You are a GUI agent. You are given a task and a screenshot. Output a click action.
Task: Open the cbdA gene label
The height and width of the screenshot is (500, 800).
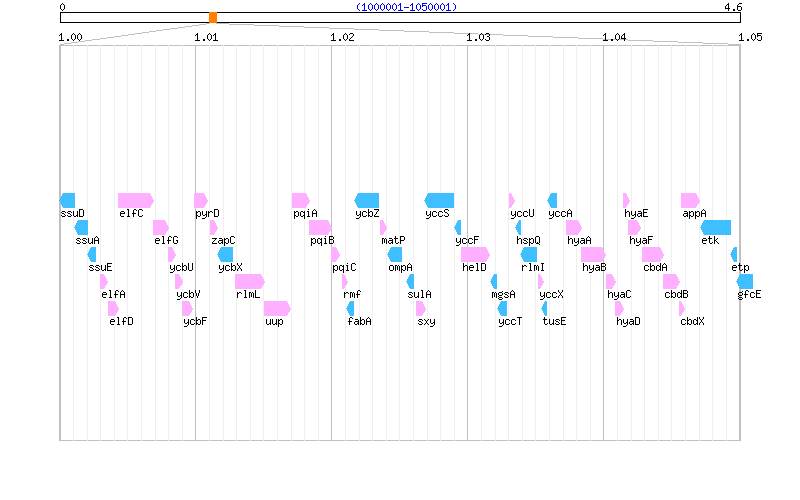pyautogui.click(x=655, y=267)
